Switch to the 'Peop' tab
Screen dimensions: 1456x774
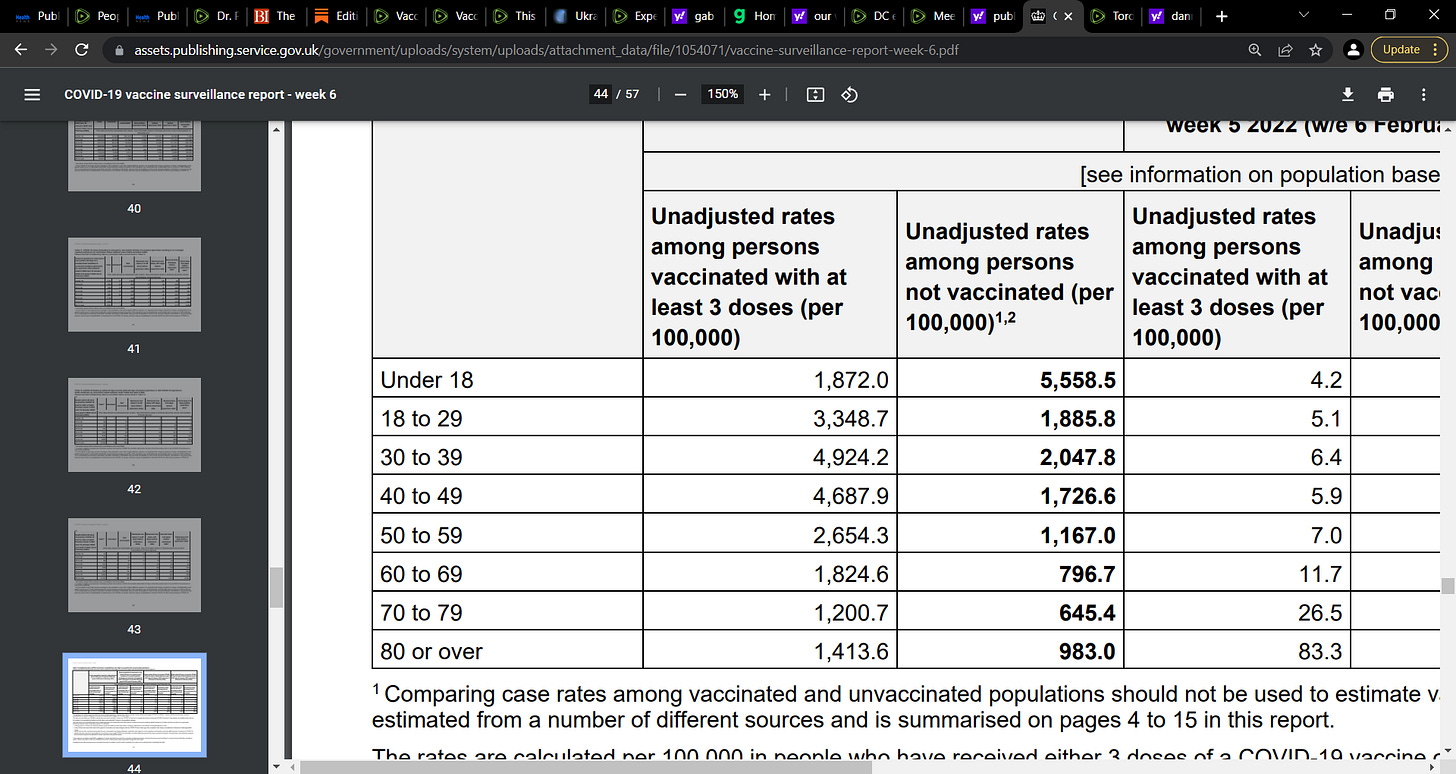click(97, 16)
